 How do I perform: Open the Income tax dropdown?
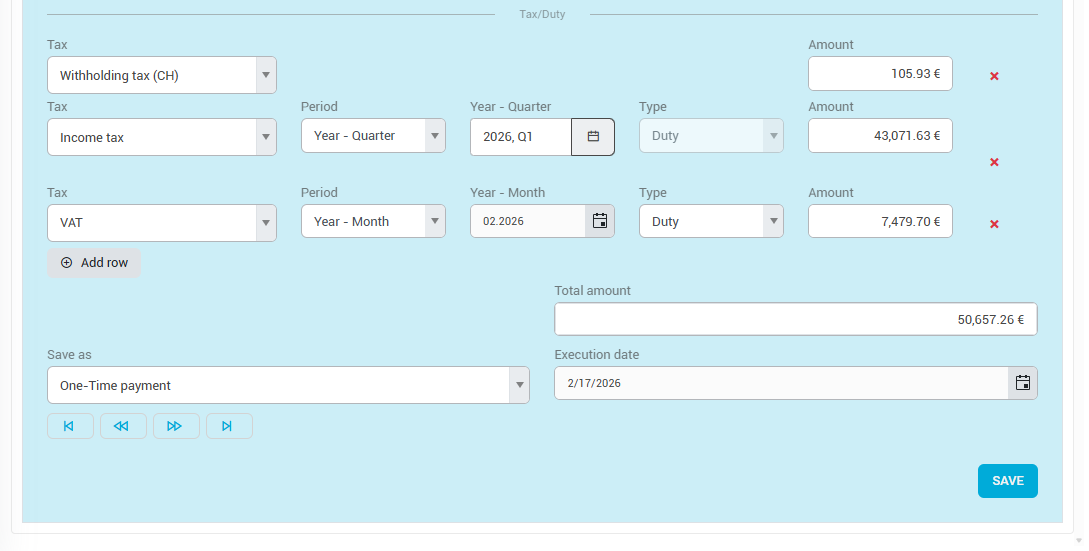pos(265,137)
